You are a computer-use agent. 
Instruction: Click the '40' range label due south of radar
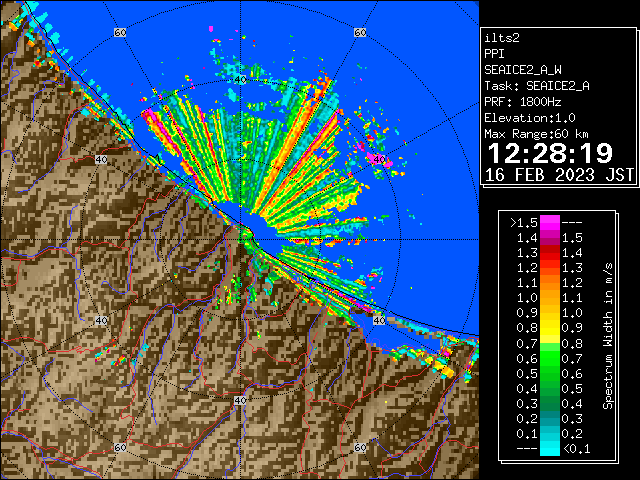pyautogui.click(x=240, y=400)
